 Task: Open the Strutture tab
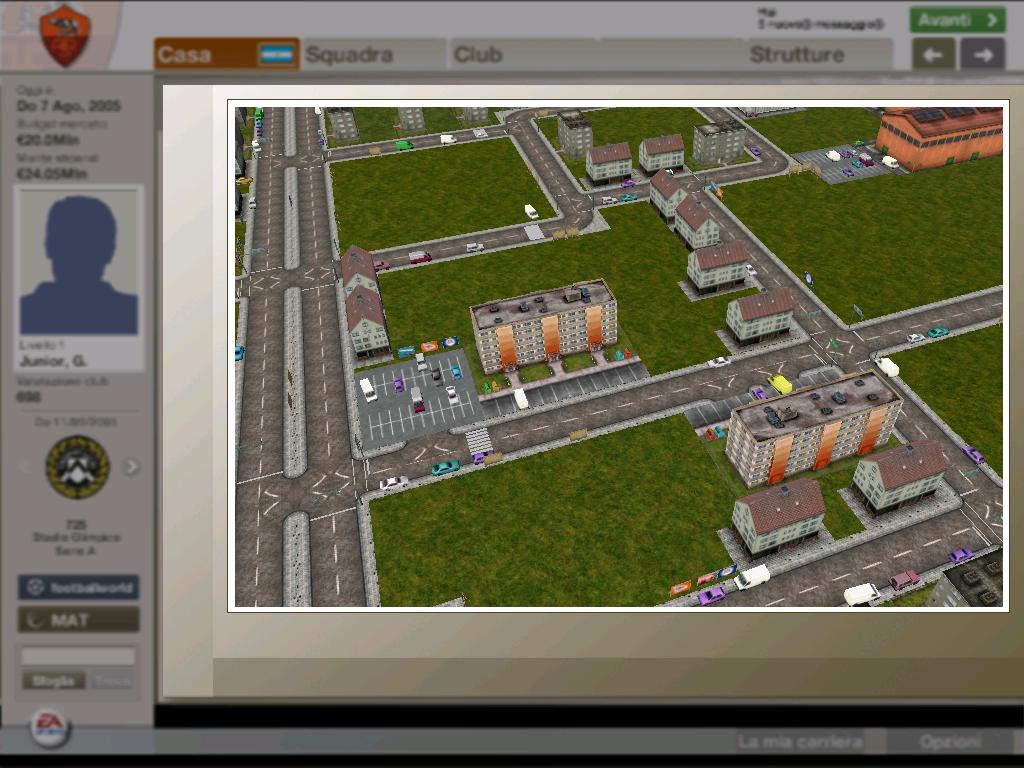point(818,54)
